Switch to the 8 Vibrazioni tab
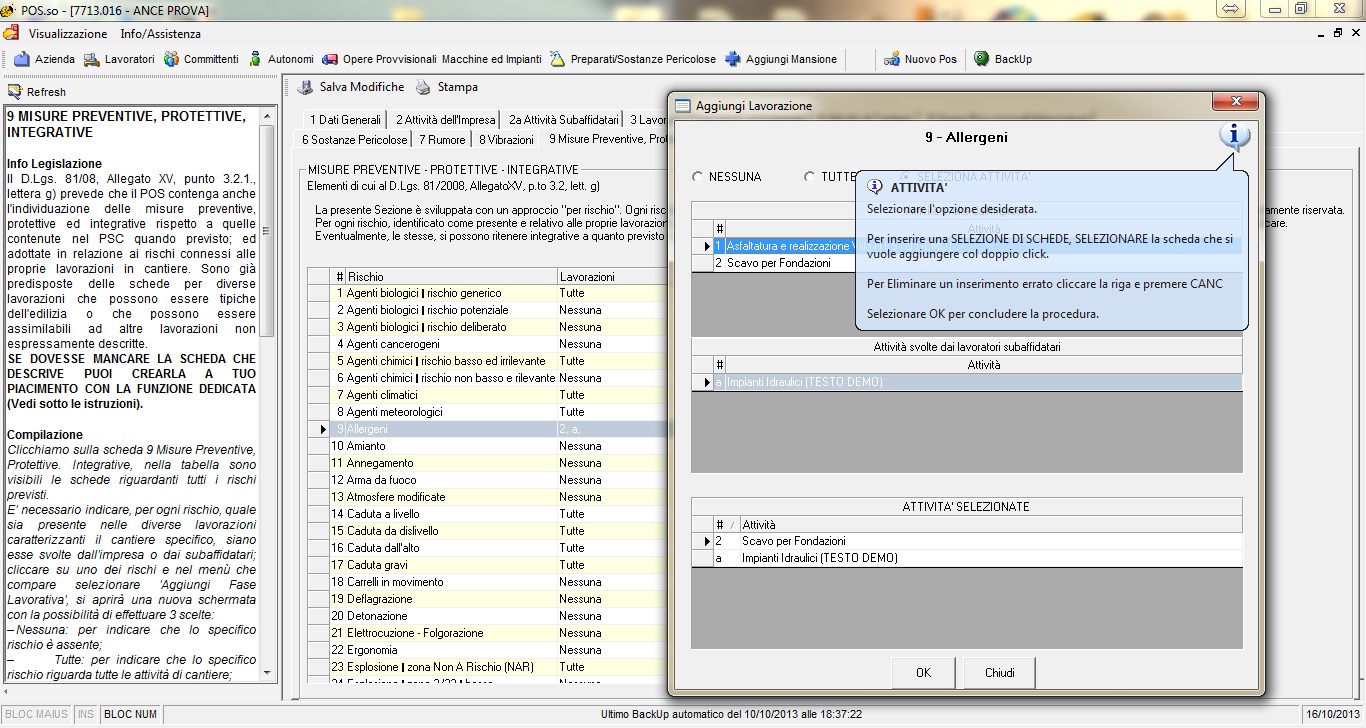The height and width of the screenshot is (728, 1366). pos(506,139)
